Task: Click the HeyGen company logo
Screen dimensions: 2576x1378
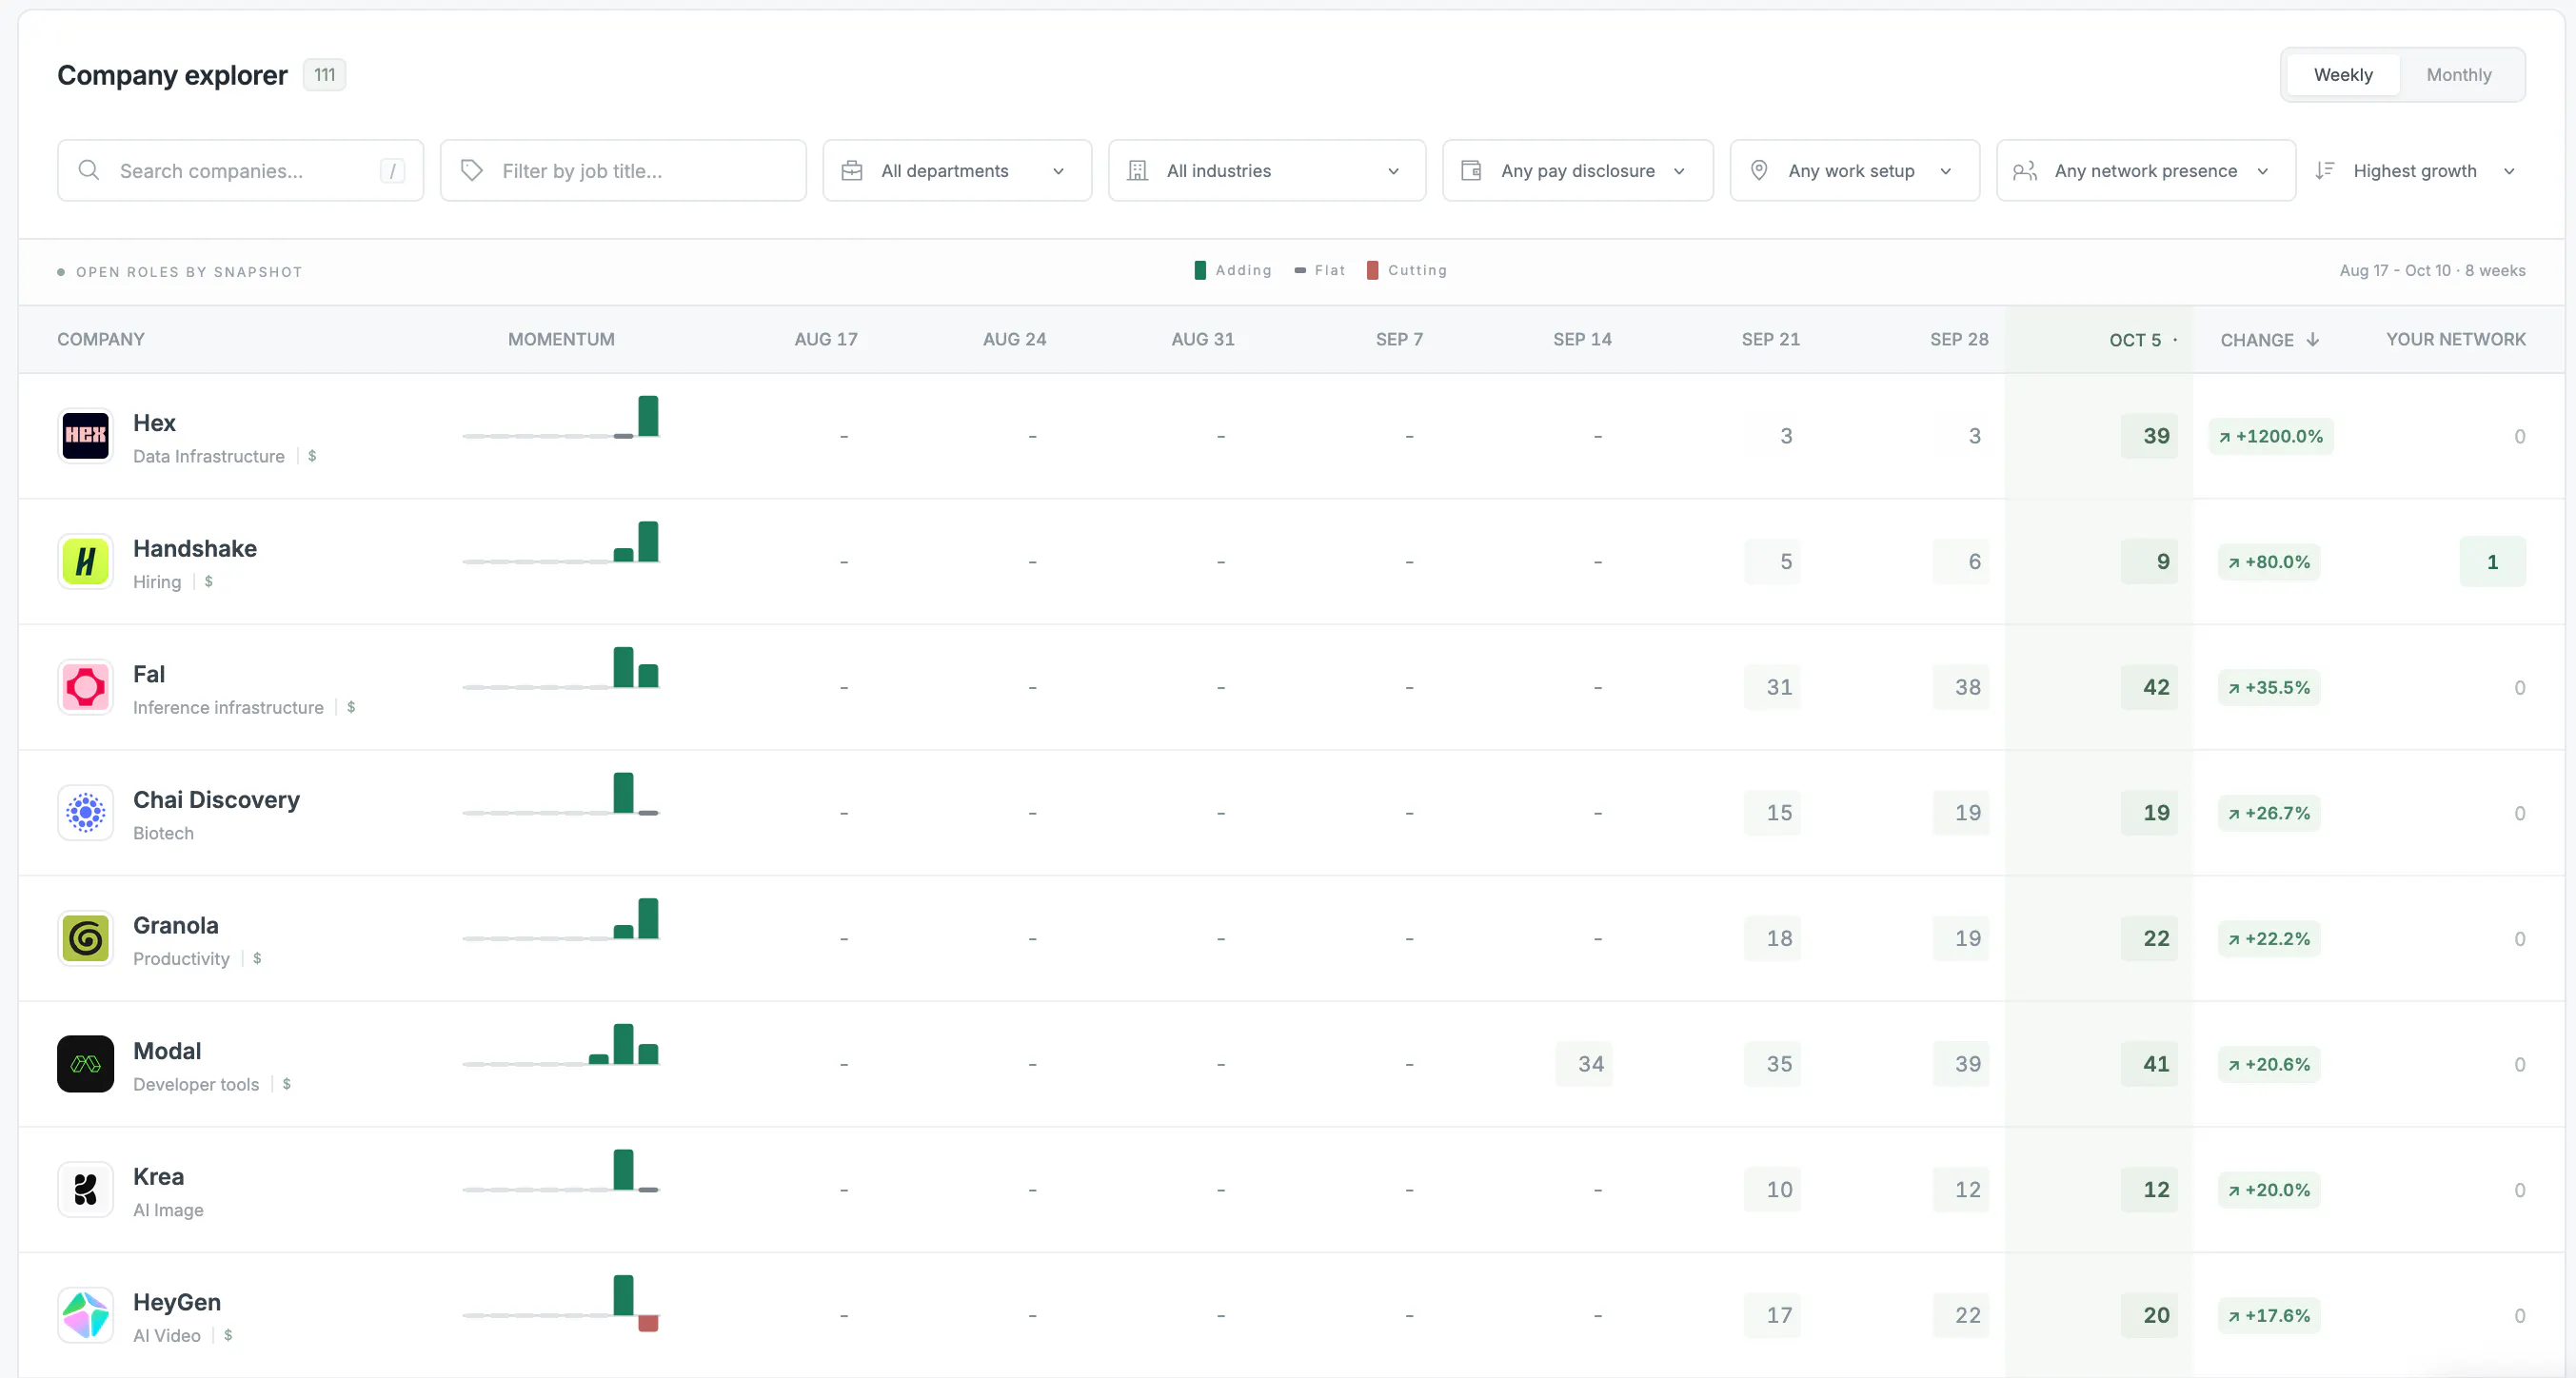Action: [x=85, y=1315]
